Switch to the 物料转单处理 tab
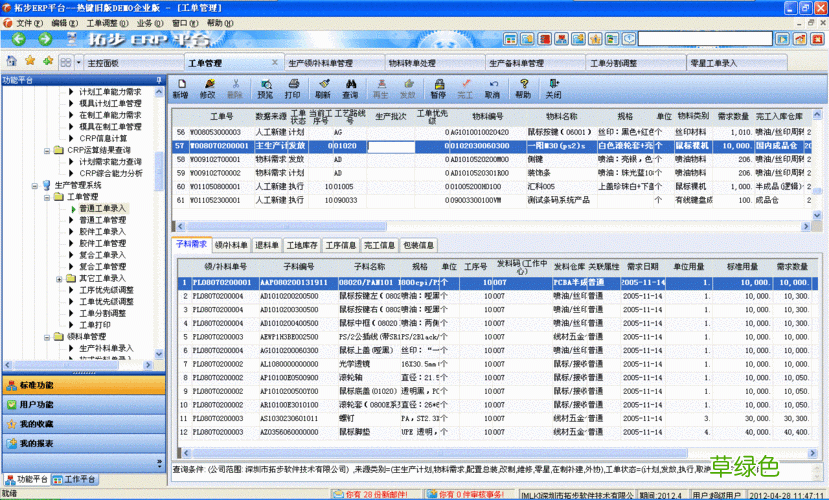This screenshot has width=829, height=500. 412,63
